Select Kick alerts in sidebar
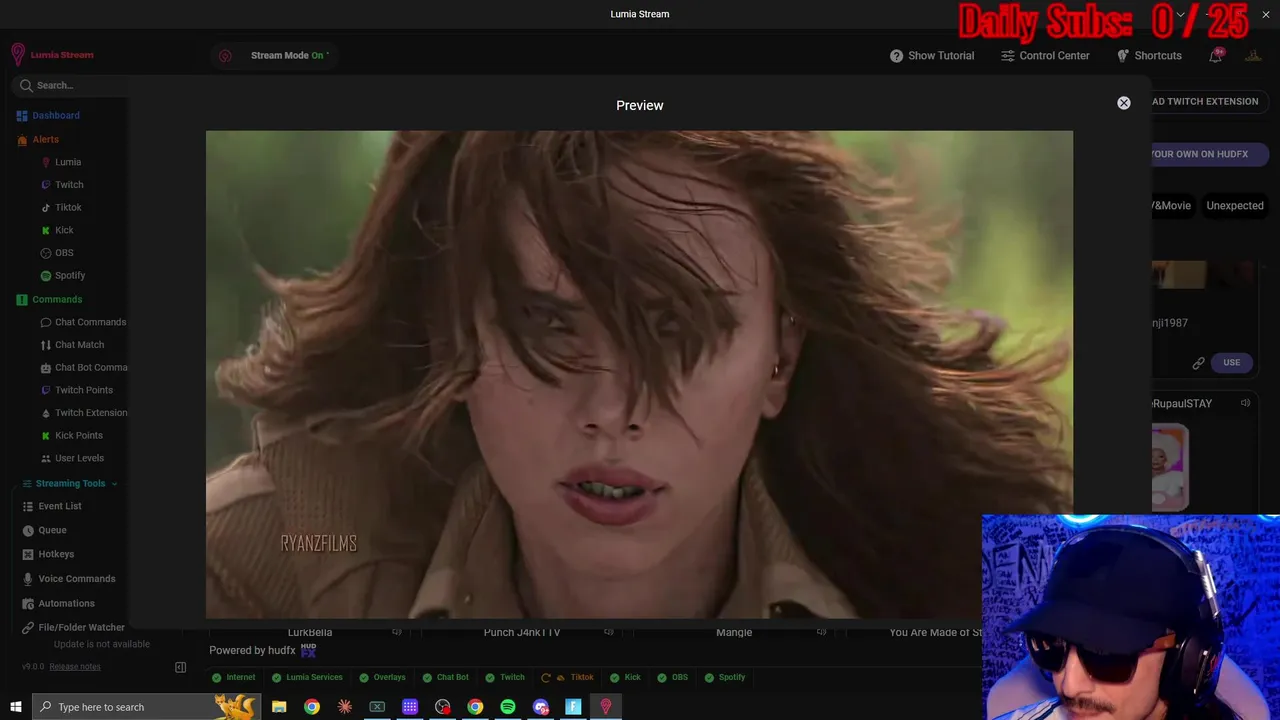1280x720 pixels. coord(57,230)
